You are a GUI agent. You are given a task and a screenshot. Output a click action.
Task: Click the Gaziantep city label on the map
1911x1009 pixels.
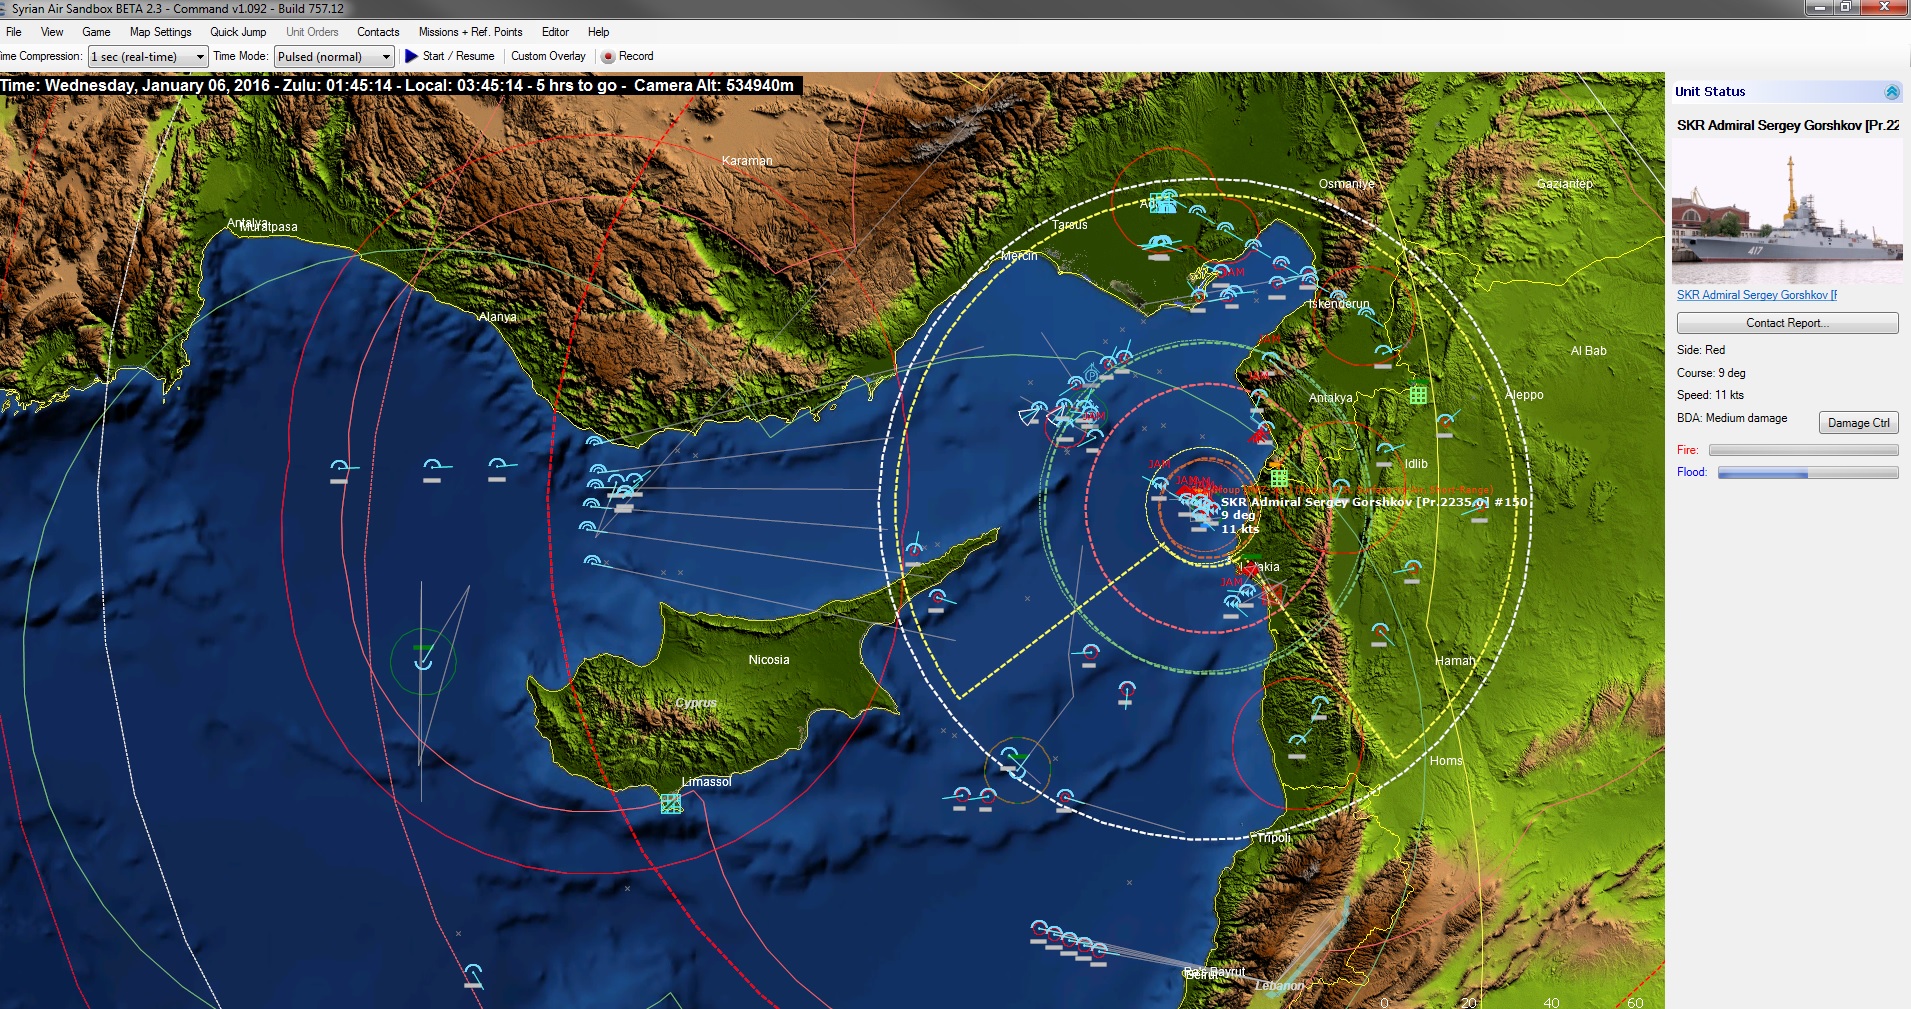tap(1565, 184)
